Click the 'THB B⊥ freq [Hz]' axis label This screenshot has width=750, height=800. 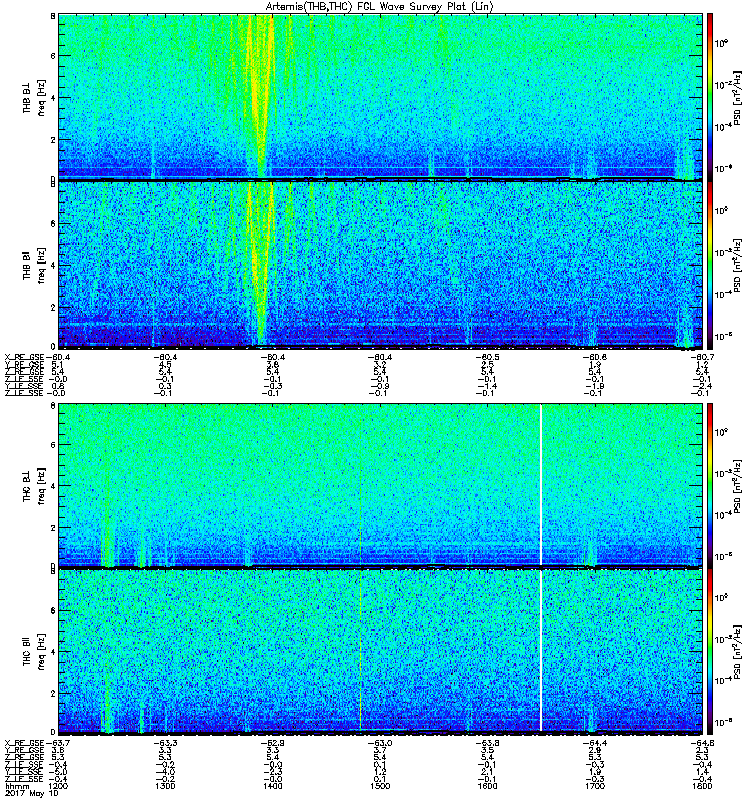(34, 97)
